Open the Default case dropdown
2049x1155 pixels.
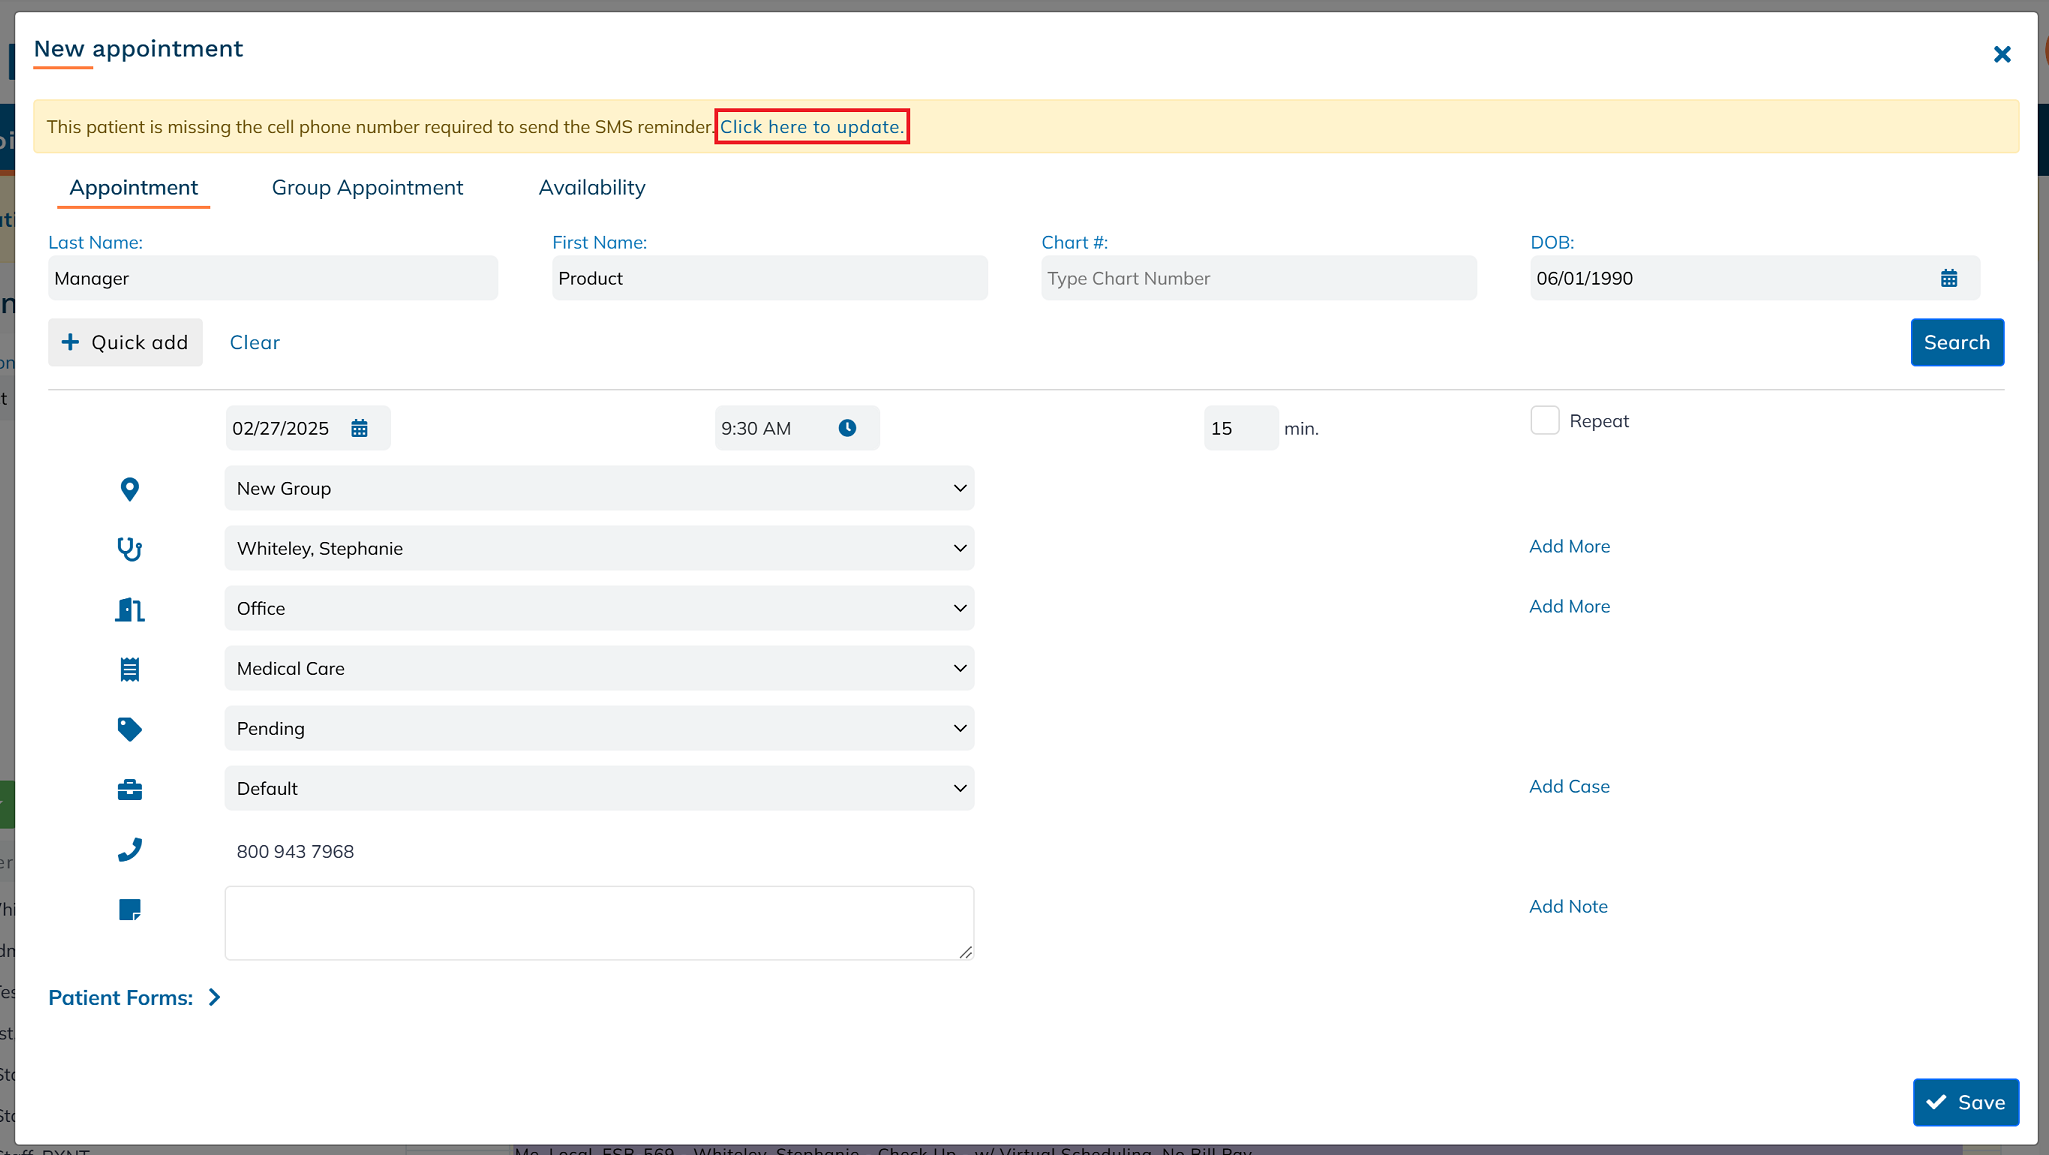click(x=600, y=788)
